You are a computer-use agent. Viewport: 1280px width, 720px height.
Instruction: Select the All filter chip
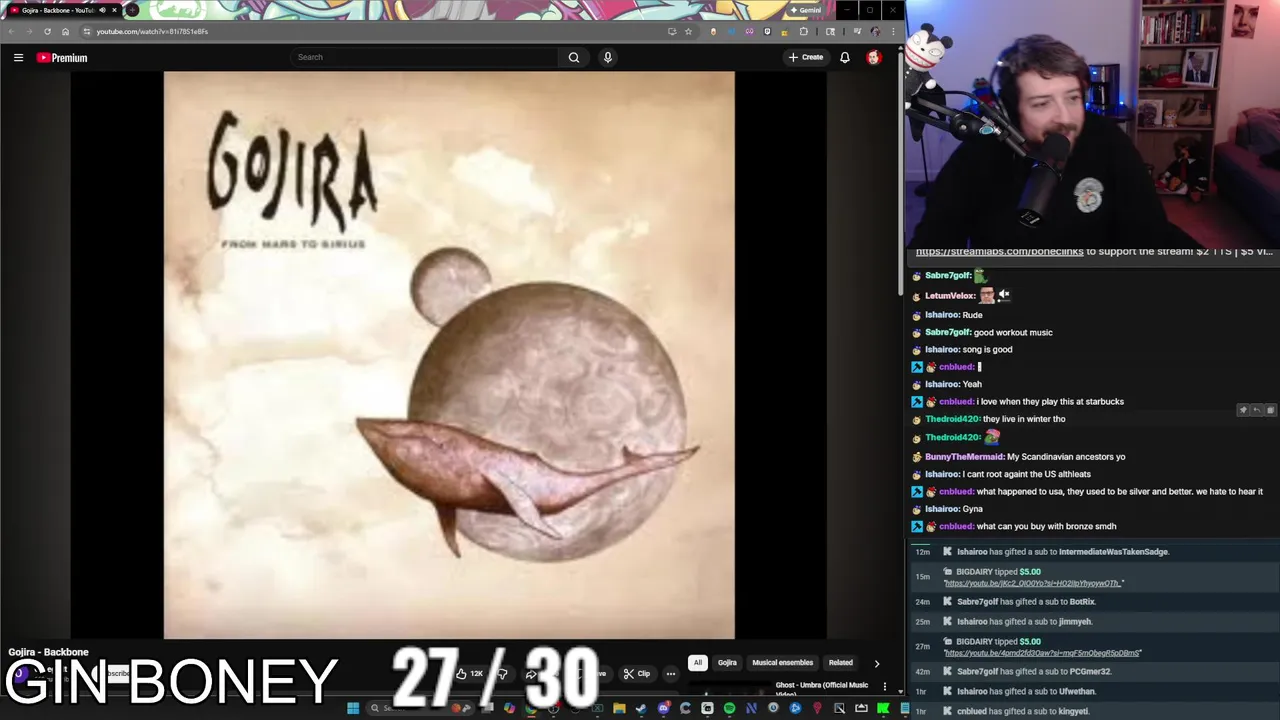697,662
